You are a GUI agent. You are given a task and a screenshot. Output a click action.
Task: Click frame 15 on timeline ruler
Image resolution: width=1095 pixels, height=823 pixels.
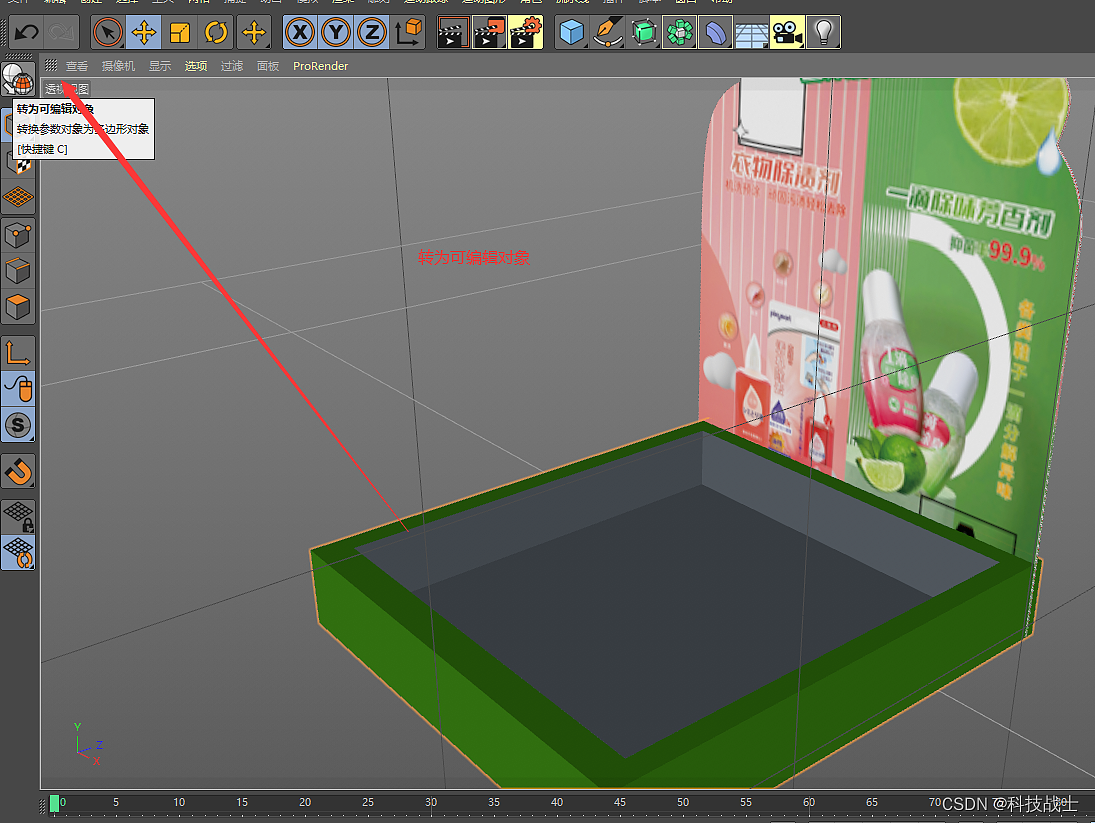pos(242,803)
